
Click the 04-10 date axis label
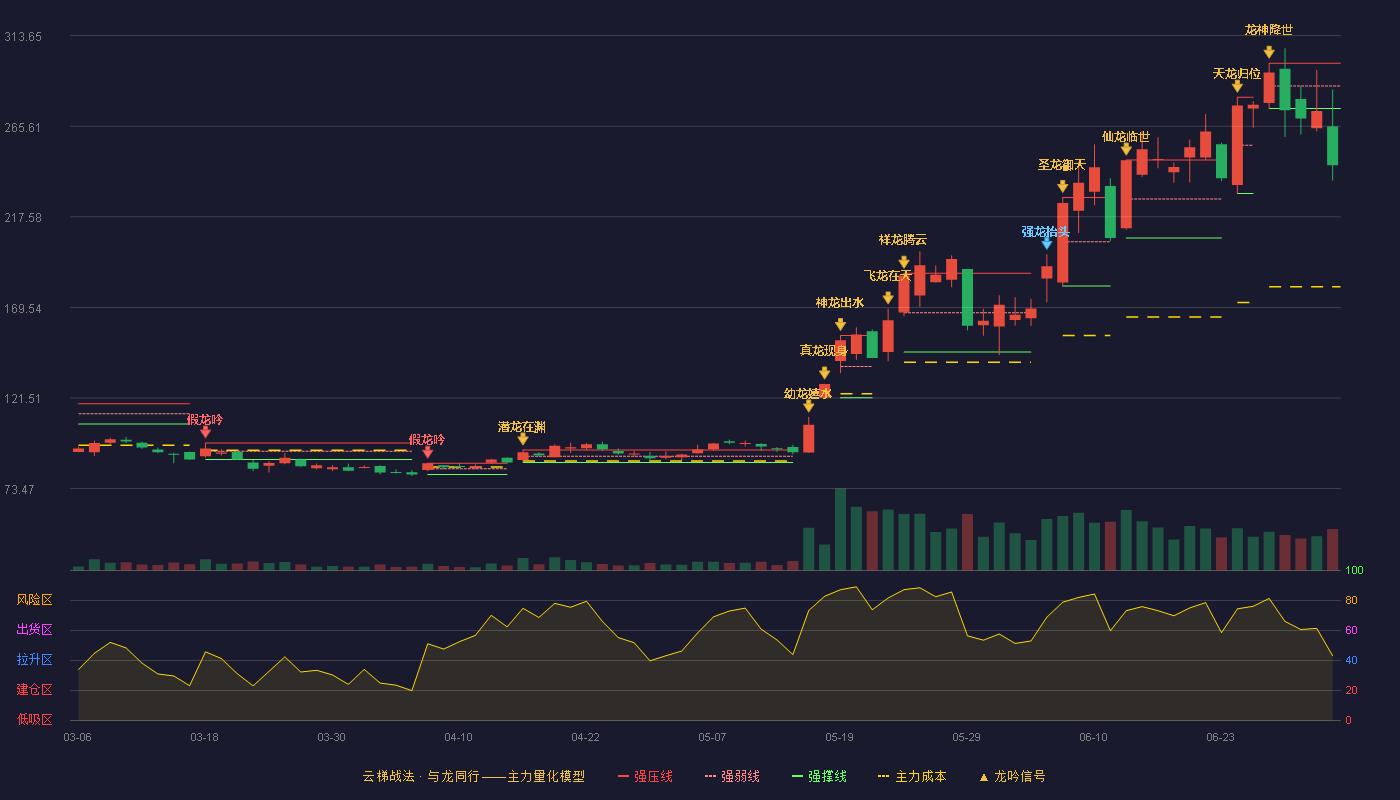458,737
